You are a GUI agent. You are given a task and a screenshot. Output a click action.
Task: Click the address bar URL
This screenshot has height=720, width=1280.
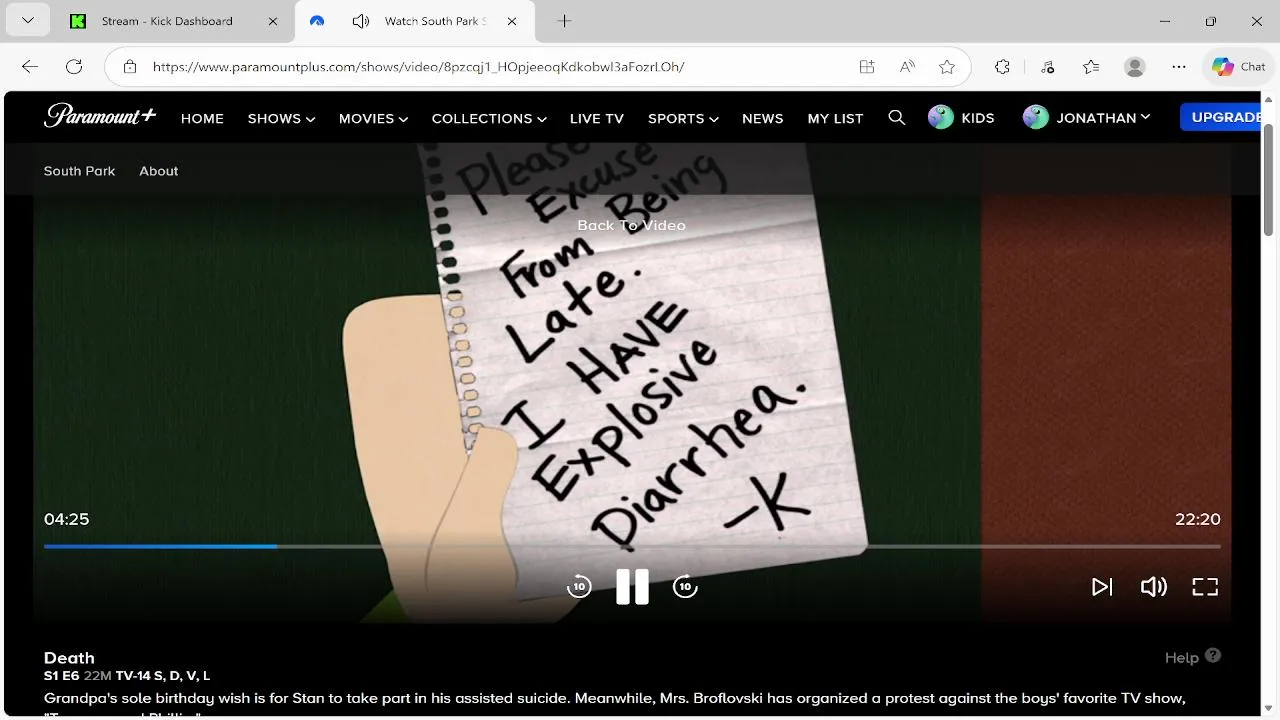click(x=418, y=67)
